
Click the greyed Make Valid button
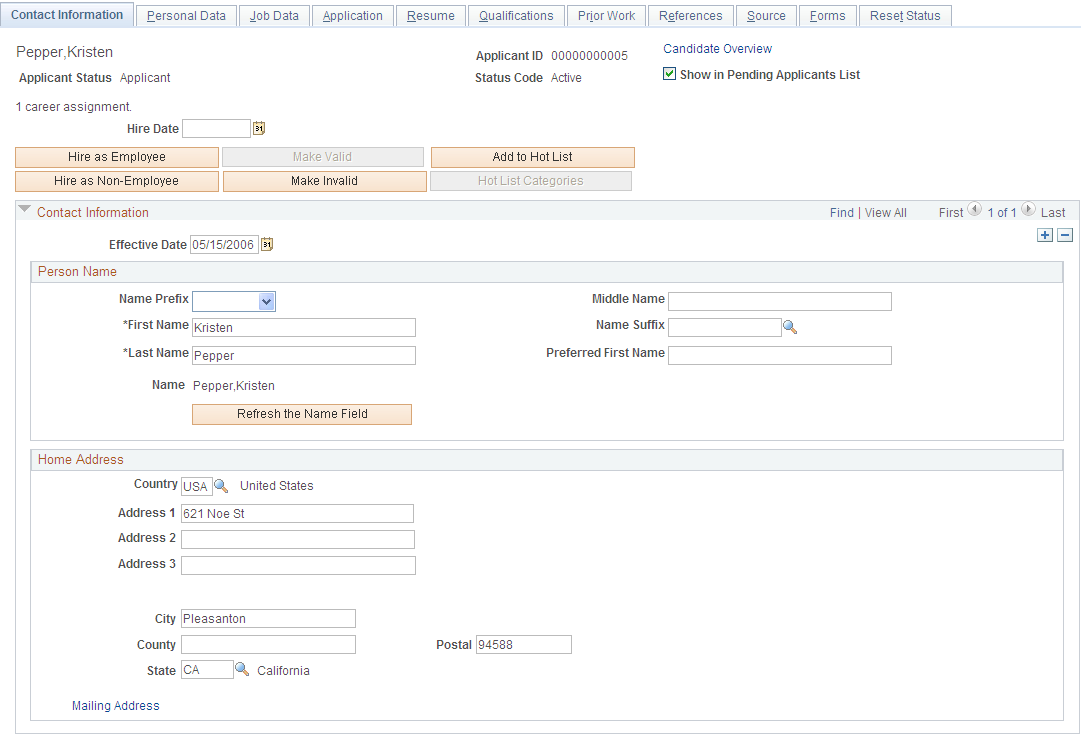323,157
